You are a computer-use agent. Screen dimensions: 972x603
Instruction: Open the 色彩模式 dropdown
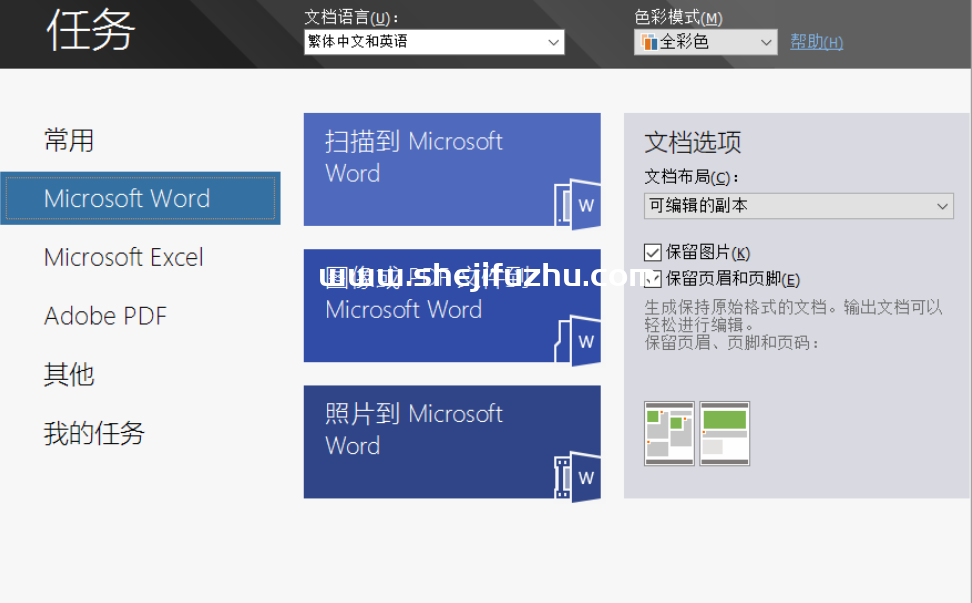pyautogui.click(x=705, y=42)
